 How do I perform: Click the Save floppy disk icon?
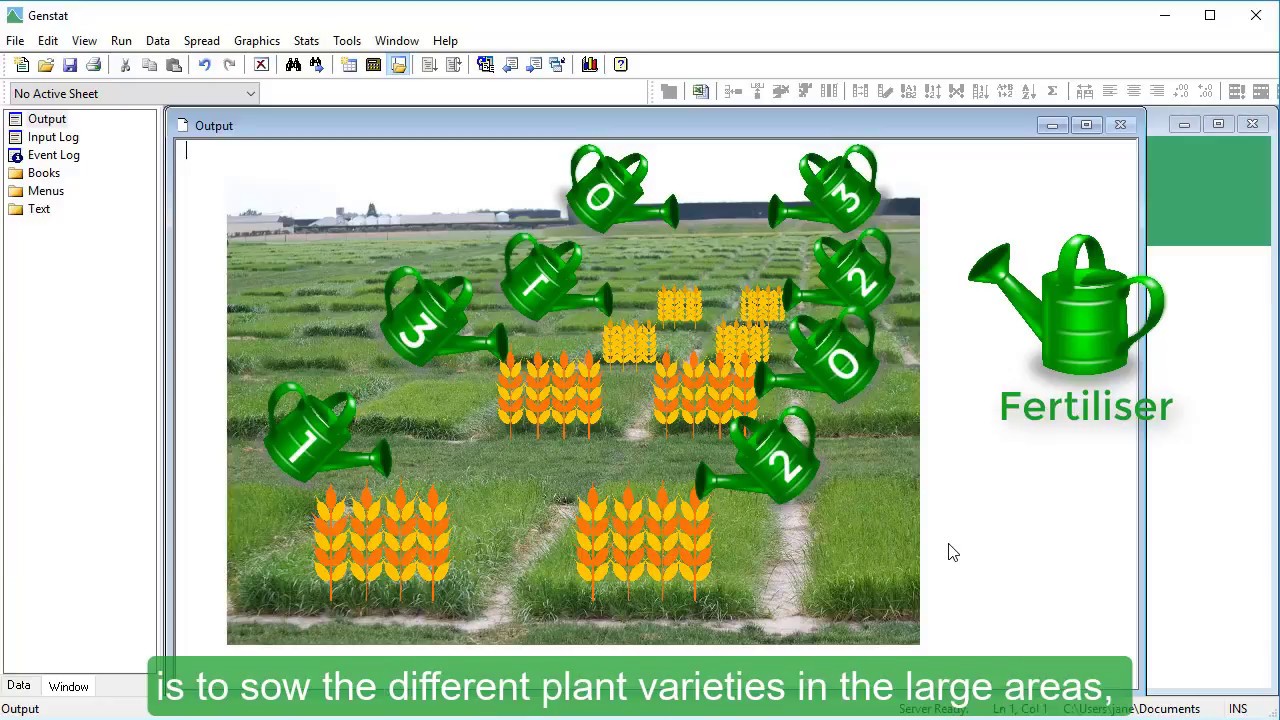(70, 65)
